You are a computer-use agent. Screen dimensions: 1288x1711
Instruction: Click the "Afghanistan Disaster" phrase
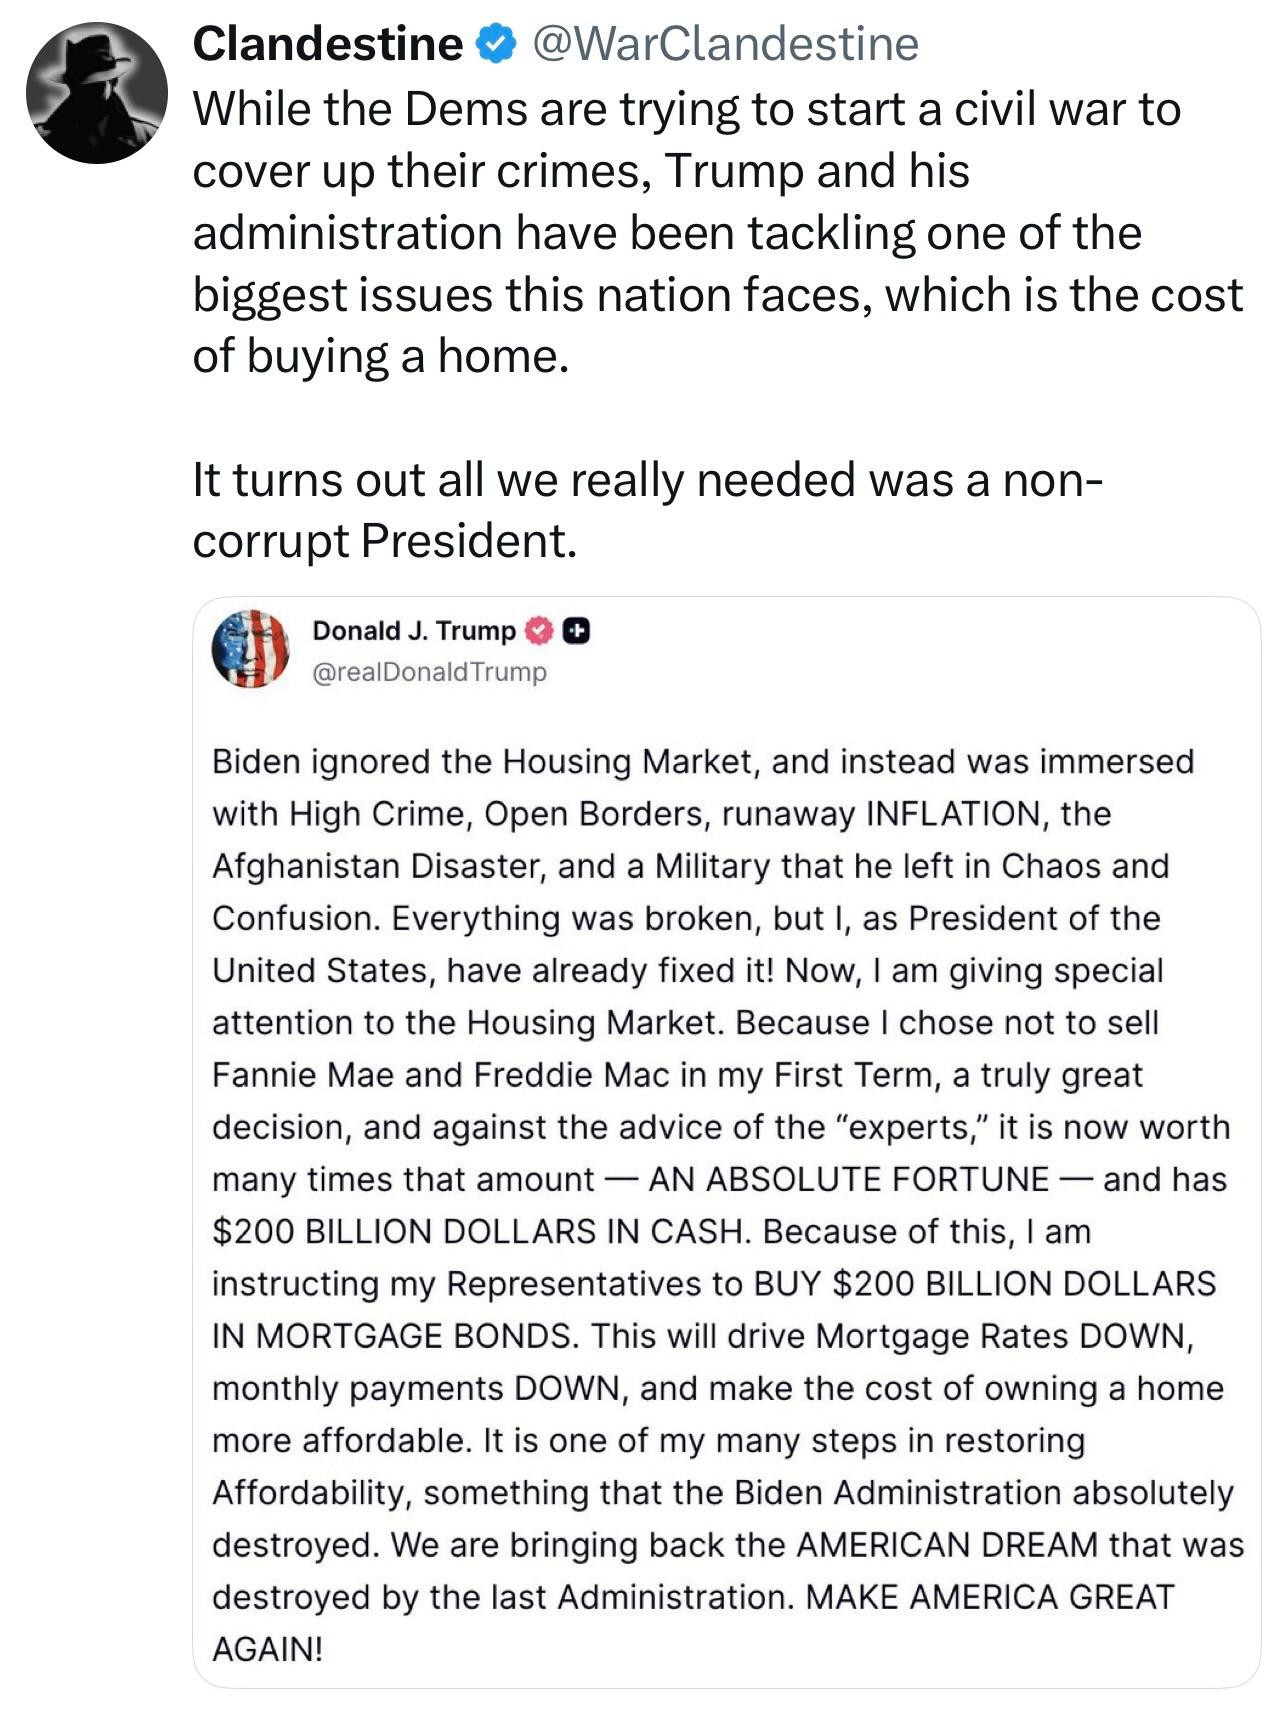pos(377,866)
